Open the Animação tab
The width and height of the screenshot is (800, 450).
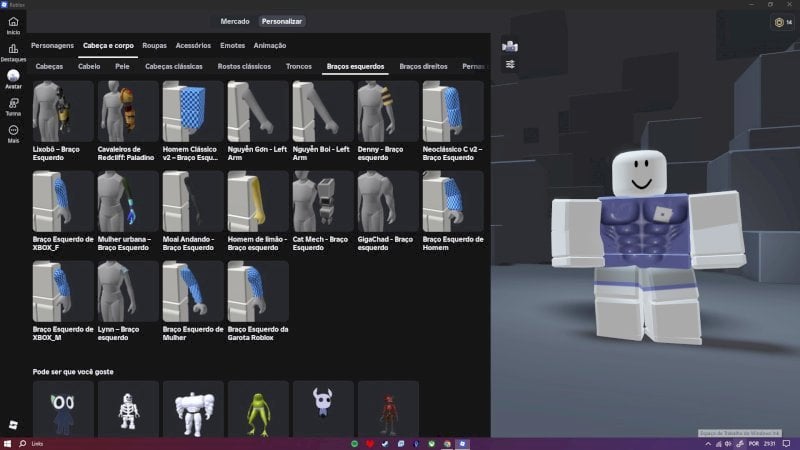(270, 45)
